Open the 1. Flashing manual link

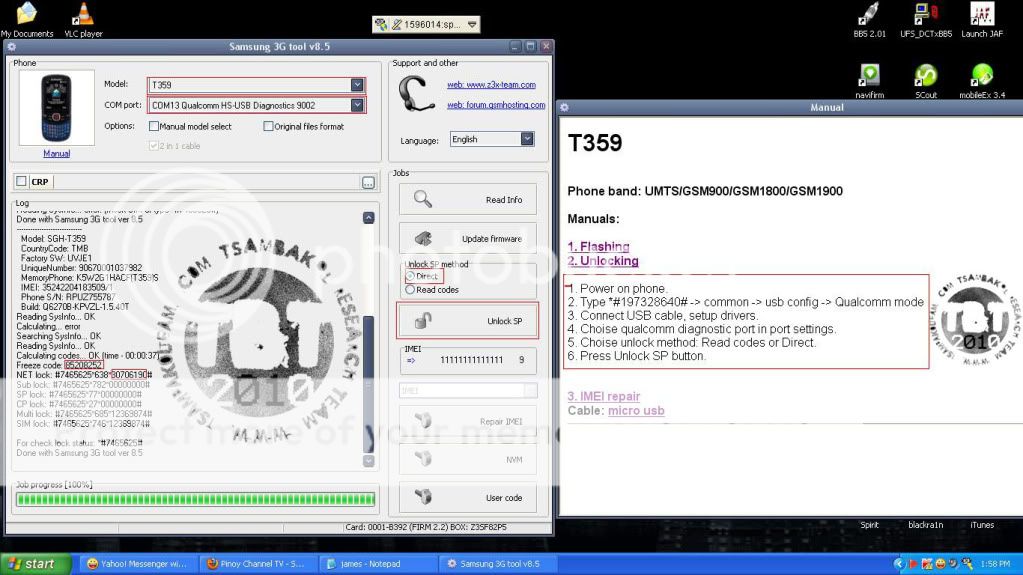coord(598,247)
